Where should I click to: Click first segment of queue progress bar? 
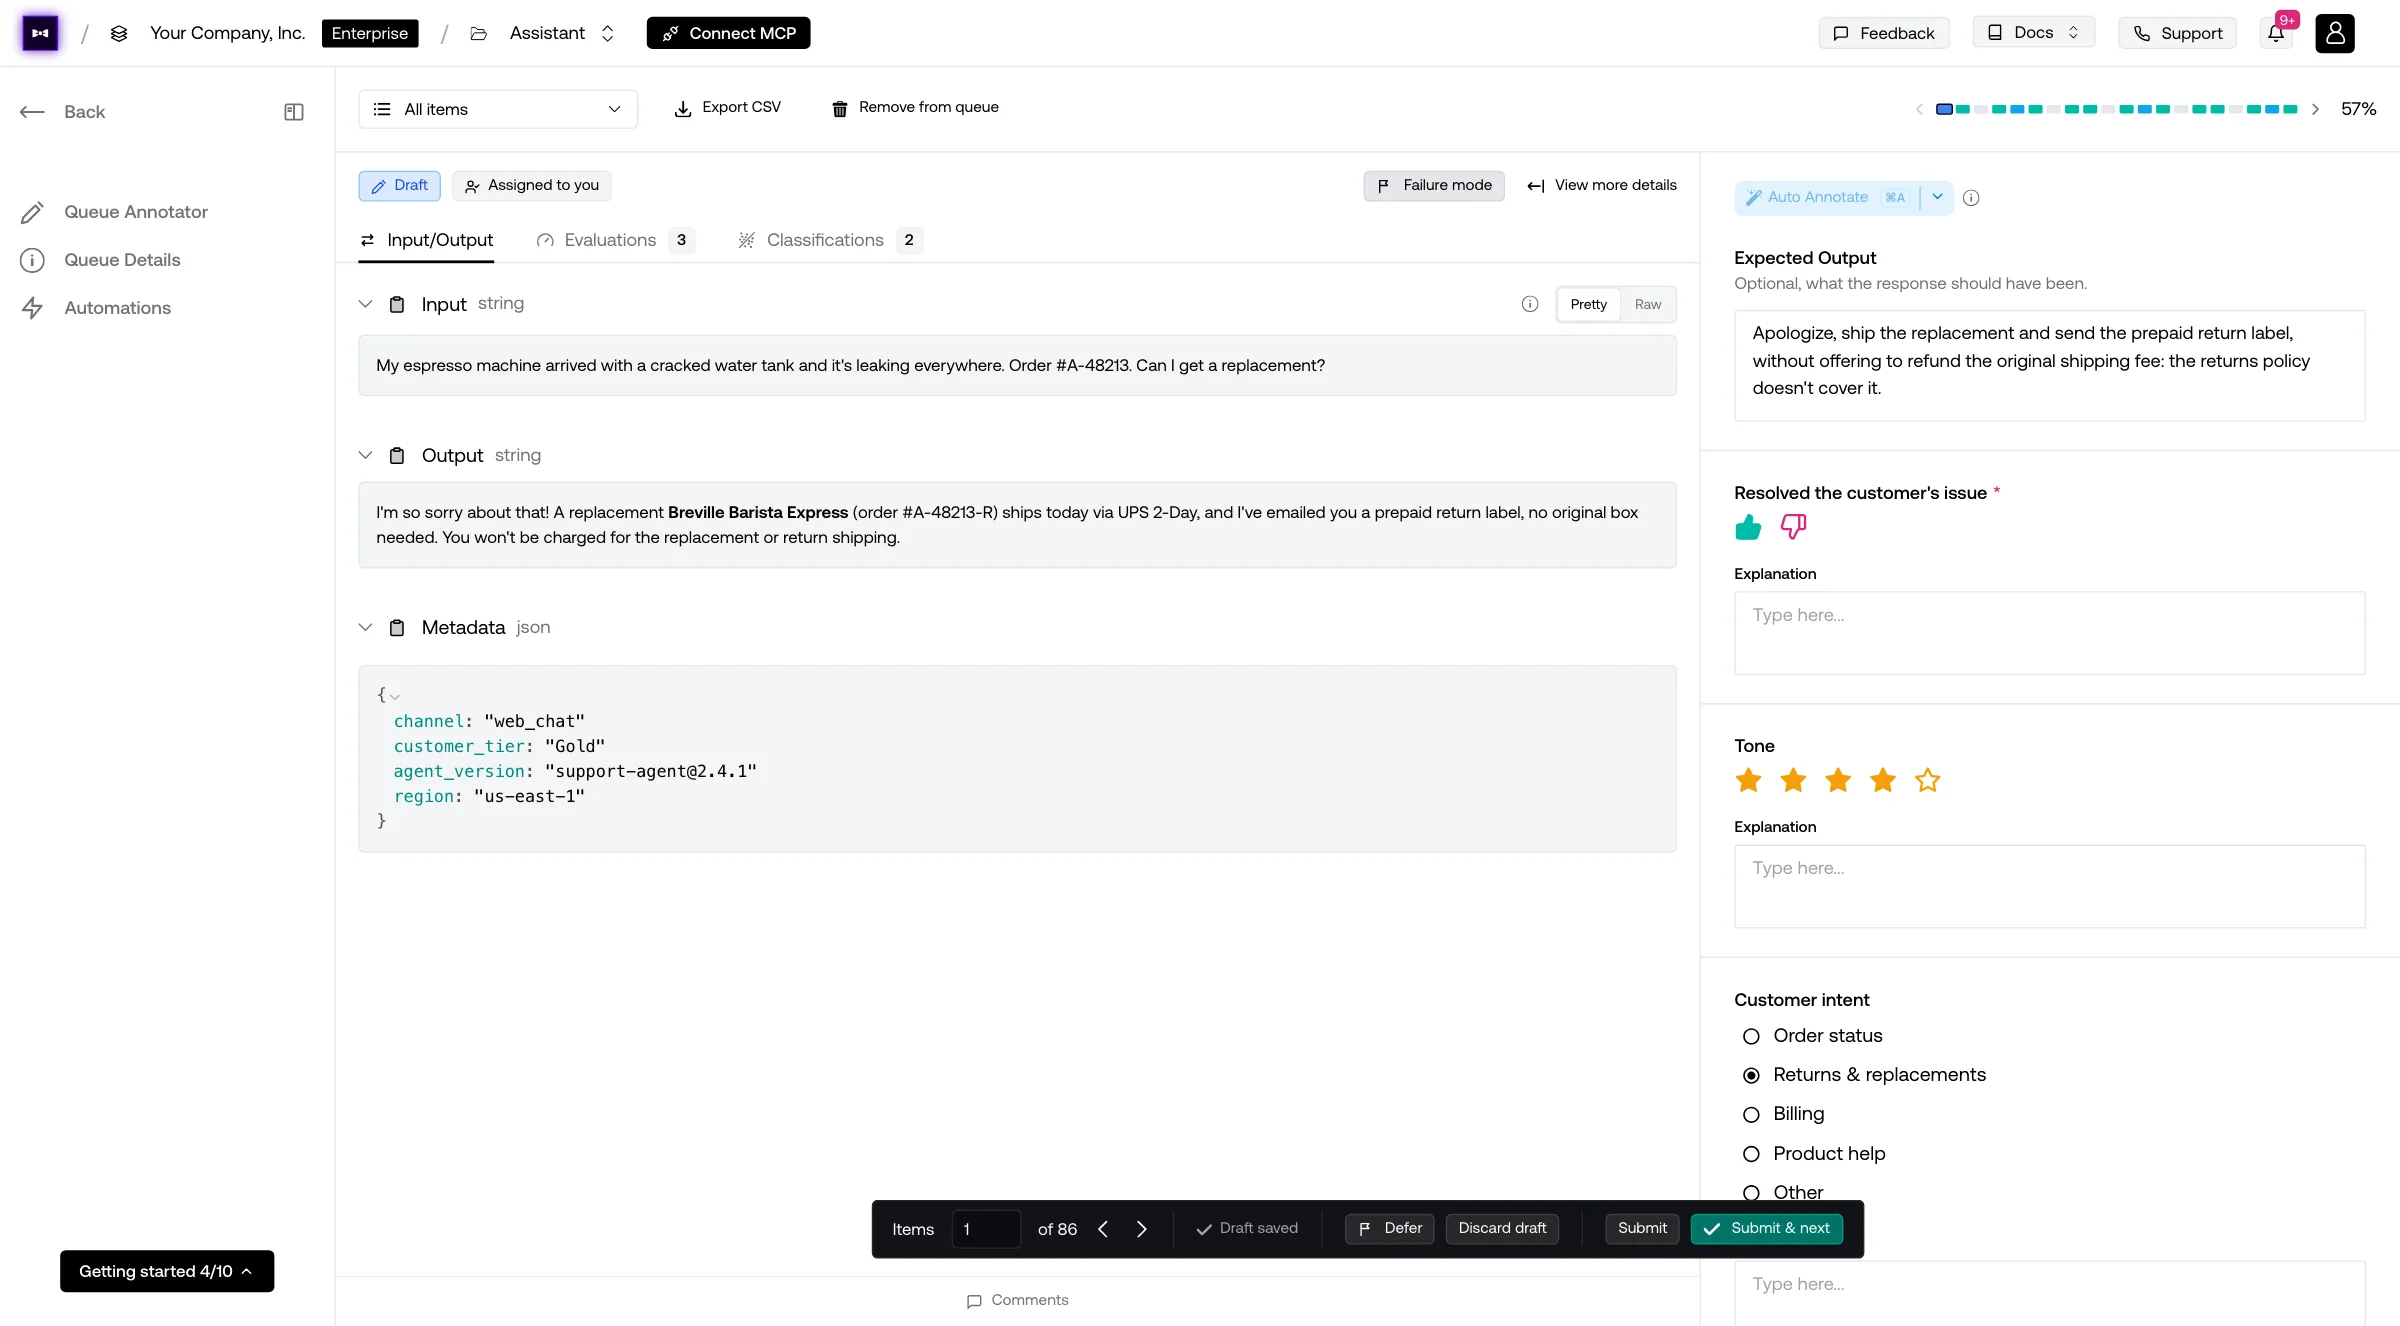[x=1944, y=109]
